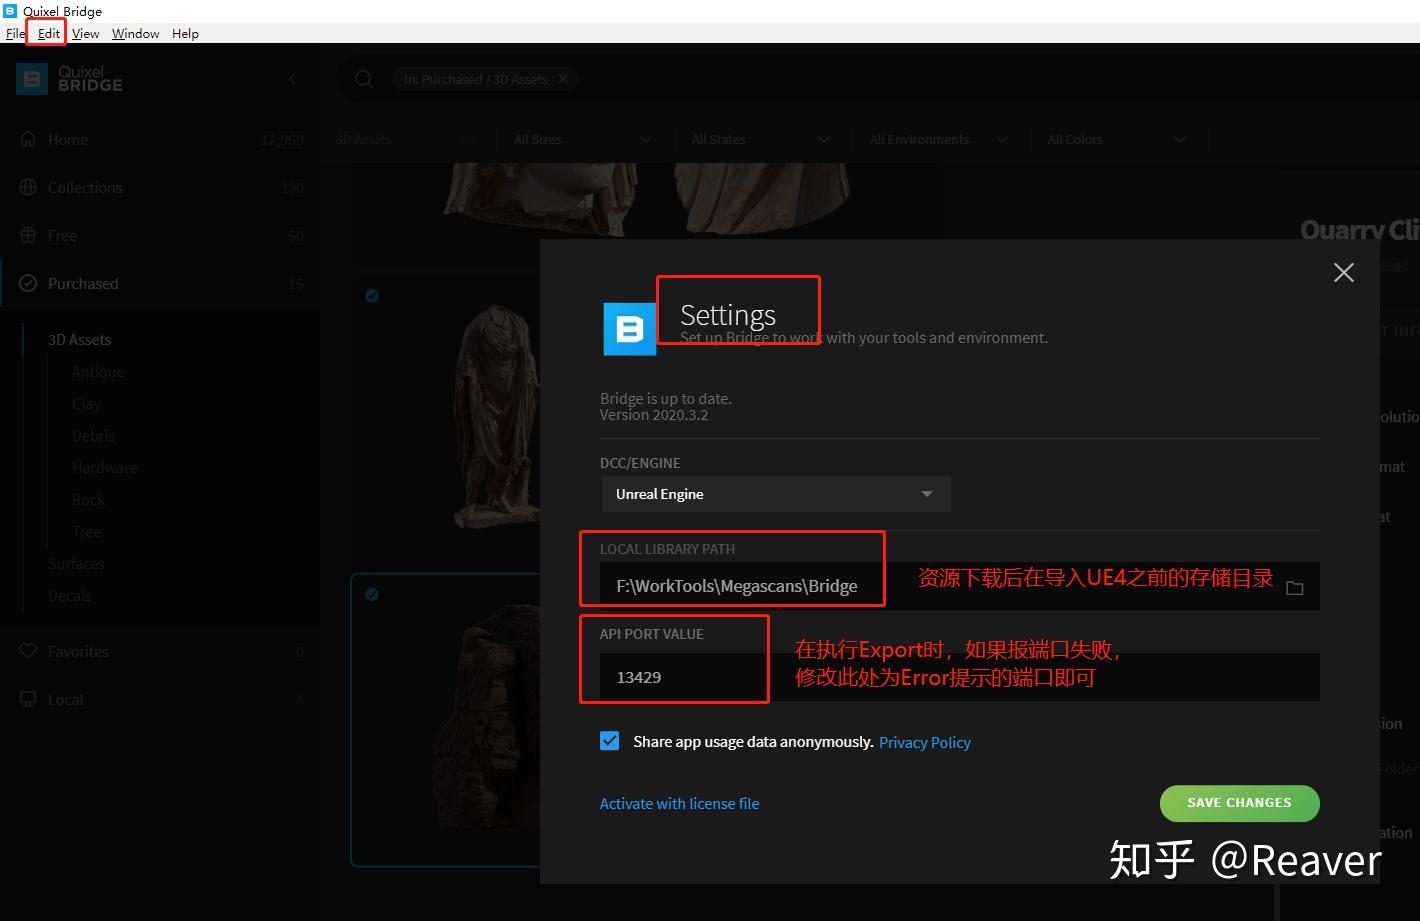This screenshot has height=921, width=1420.
Task: Uncheck Share app usage data anonymously
Action: tap(610, 741)
